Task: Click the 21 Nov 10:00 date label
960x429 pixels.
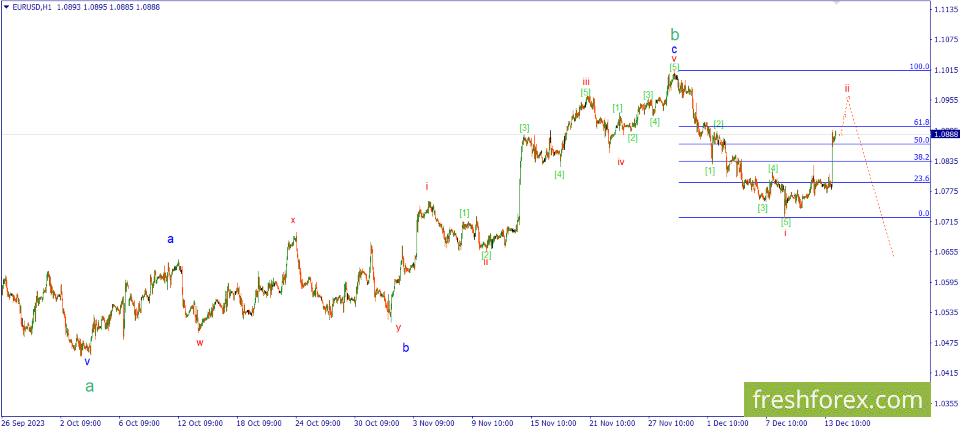Action: [612, 423]
